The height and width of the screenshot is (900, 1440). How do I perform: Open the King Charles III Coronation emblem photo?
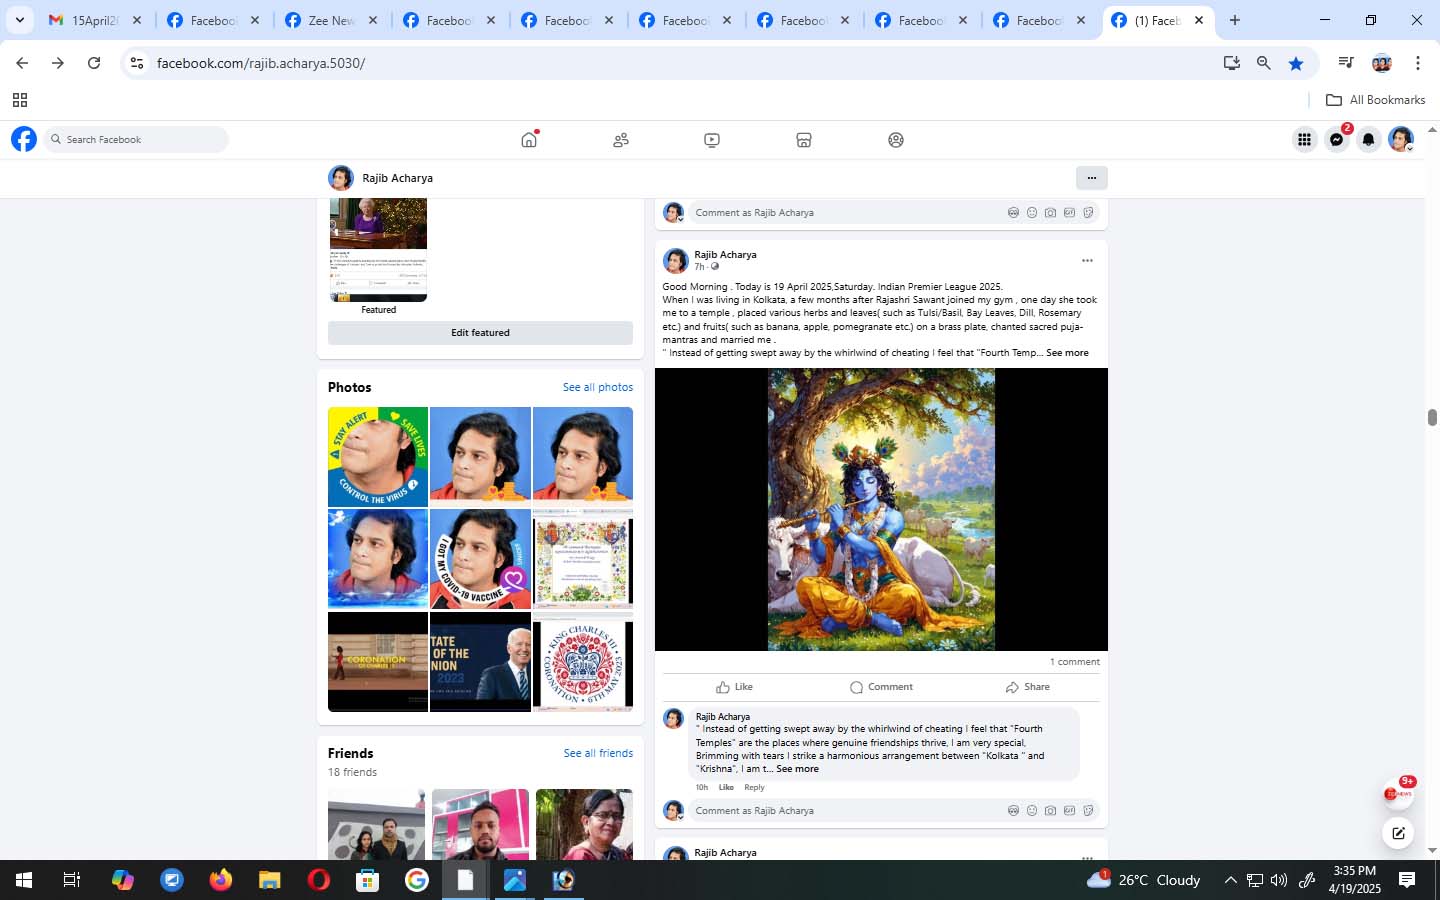(583, 662)
